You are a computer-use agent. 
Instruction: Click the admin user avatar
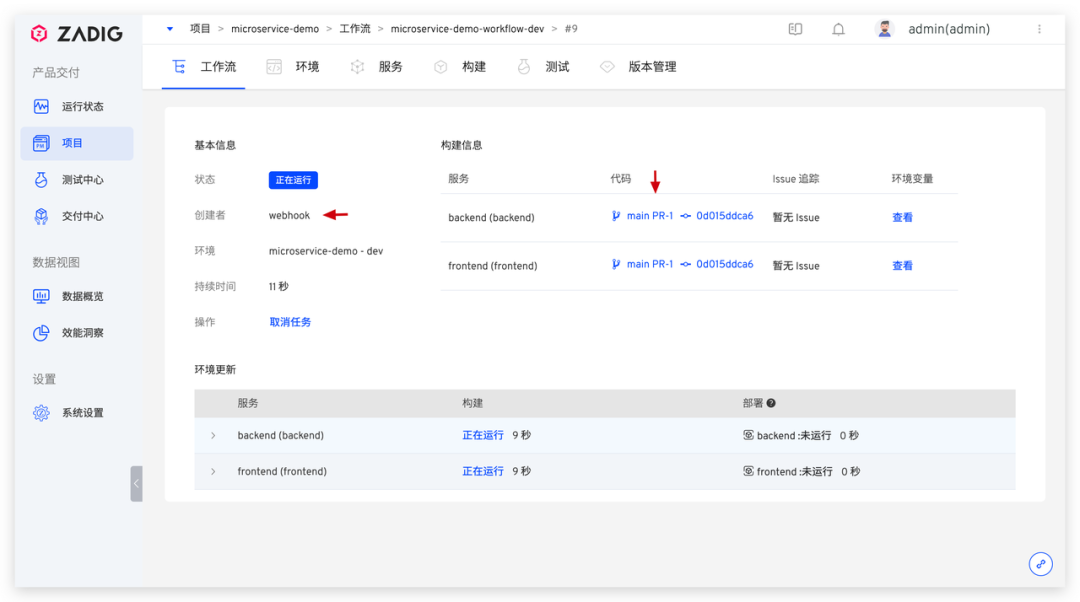point(884,29)
